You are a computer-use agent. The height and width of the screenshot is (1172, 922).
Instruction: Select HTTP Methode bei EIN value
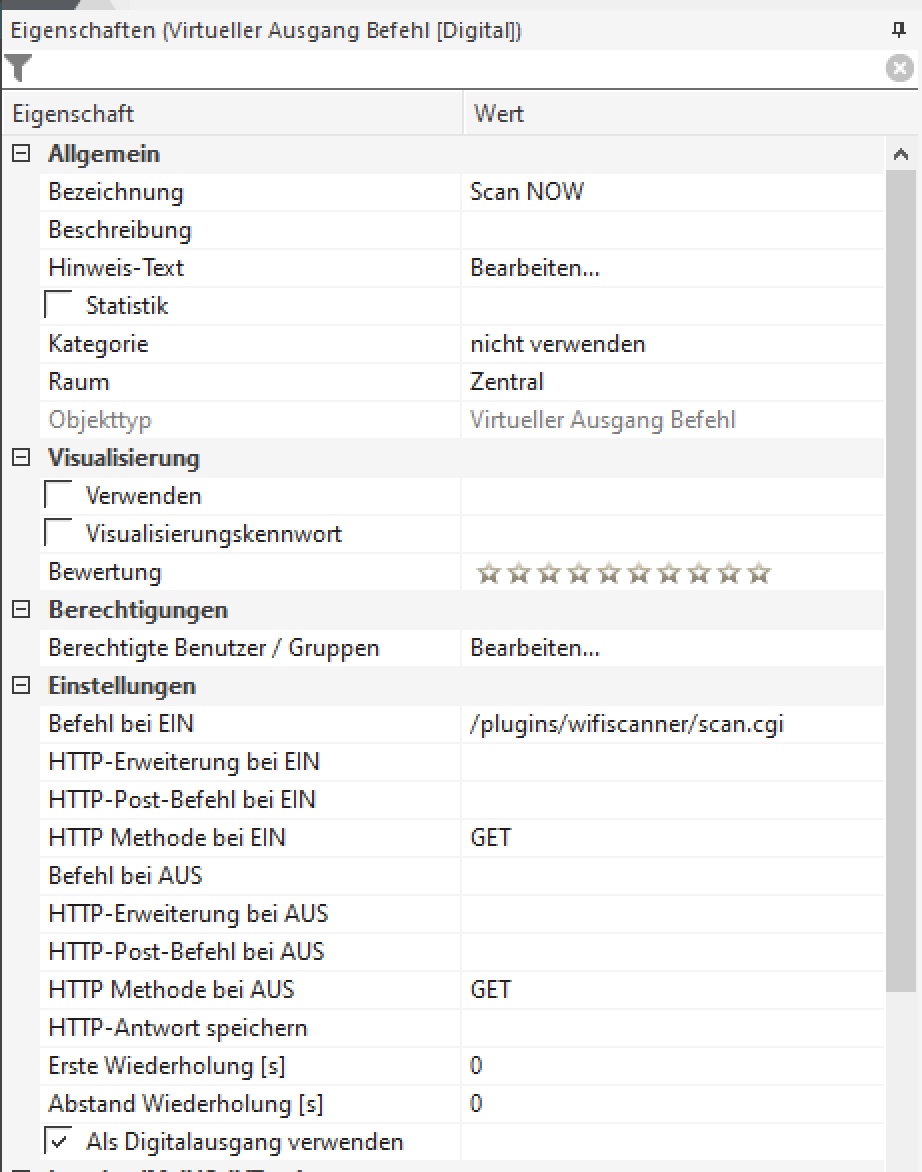(x=670, y=838)
